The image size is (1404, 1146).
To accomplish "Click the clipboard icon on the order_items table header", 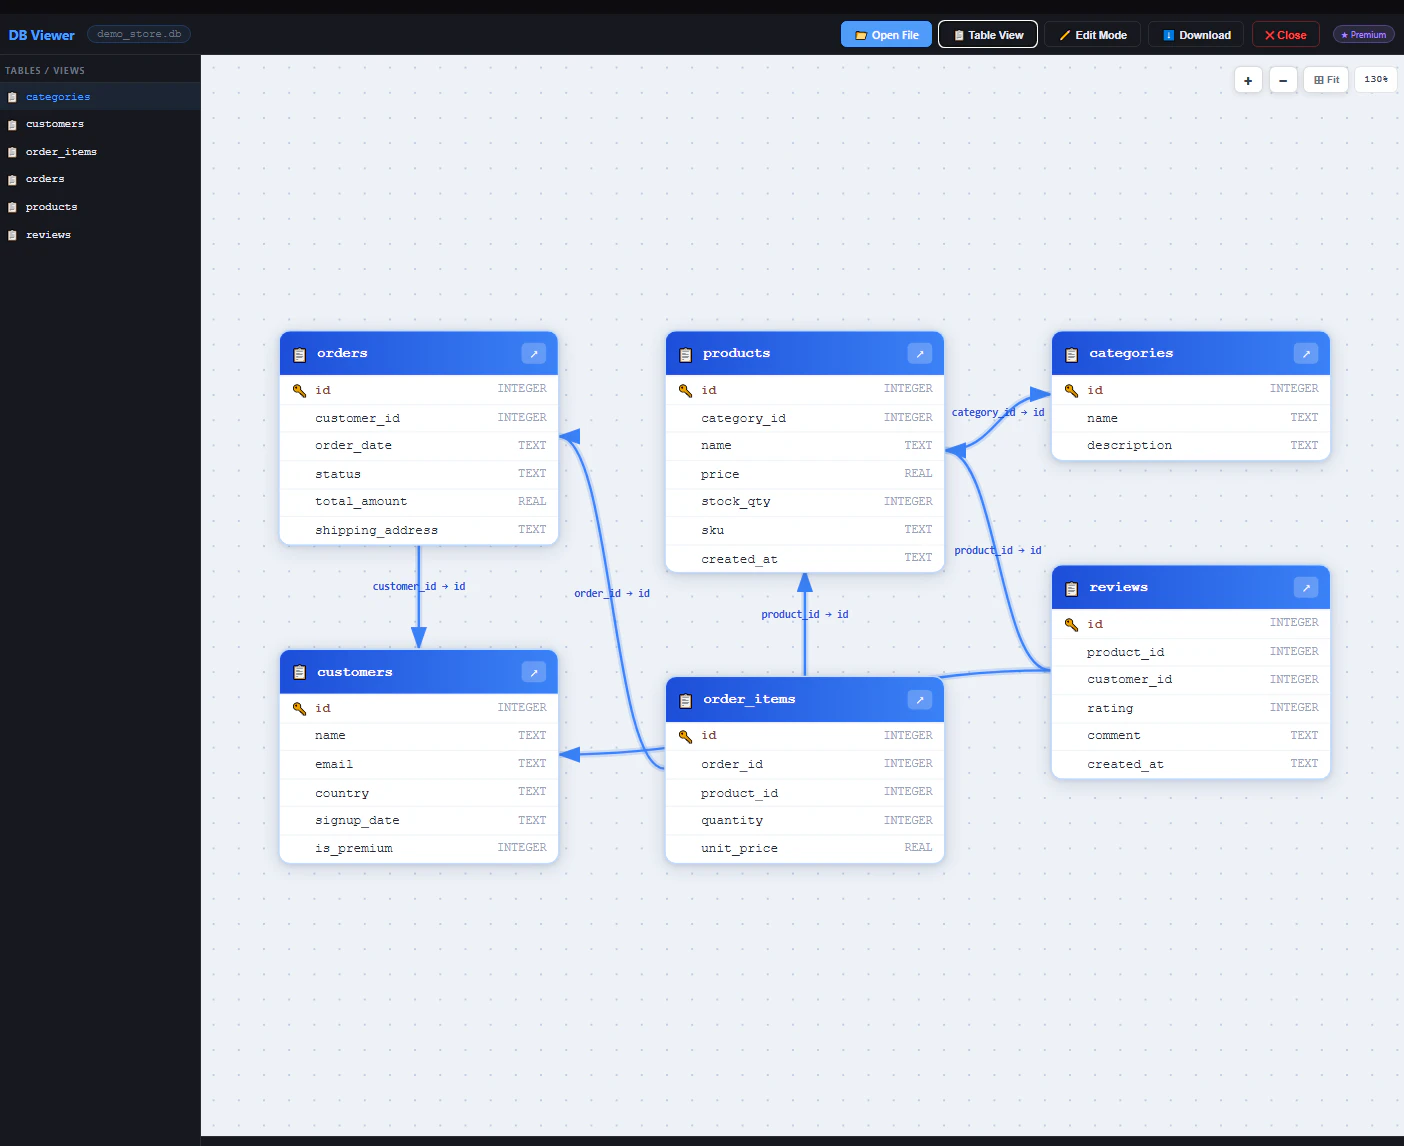I will tap(686, 699).
